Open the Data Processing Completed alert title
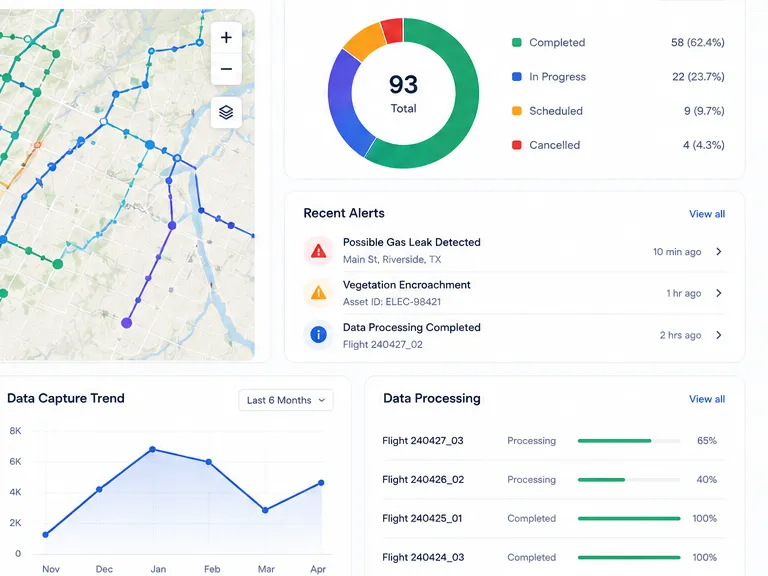 [x=411, y=327]
